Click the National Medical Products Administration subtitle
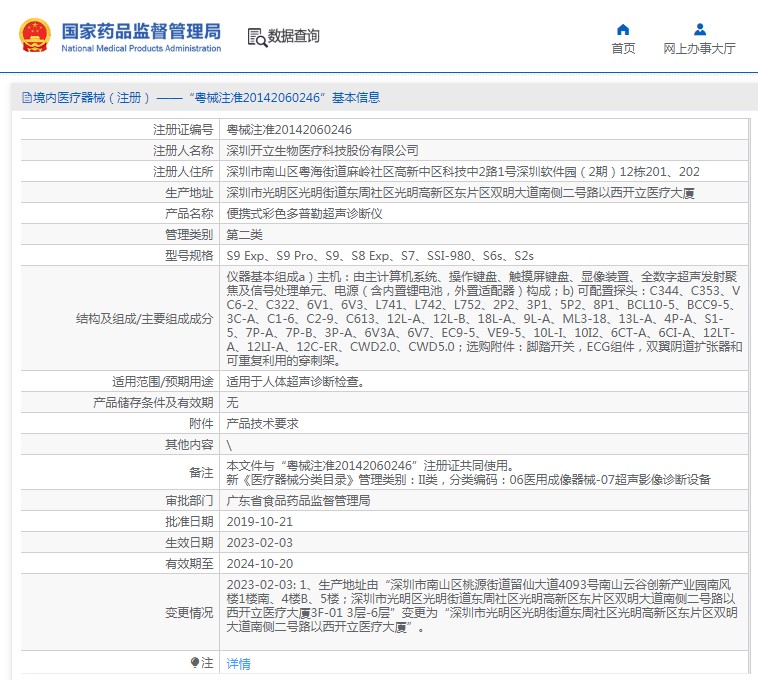This screenshot has height=680, width=758. [x=141, y=48]
